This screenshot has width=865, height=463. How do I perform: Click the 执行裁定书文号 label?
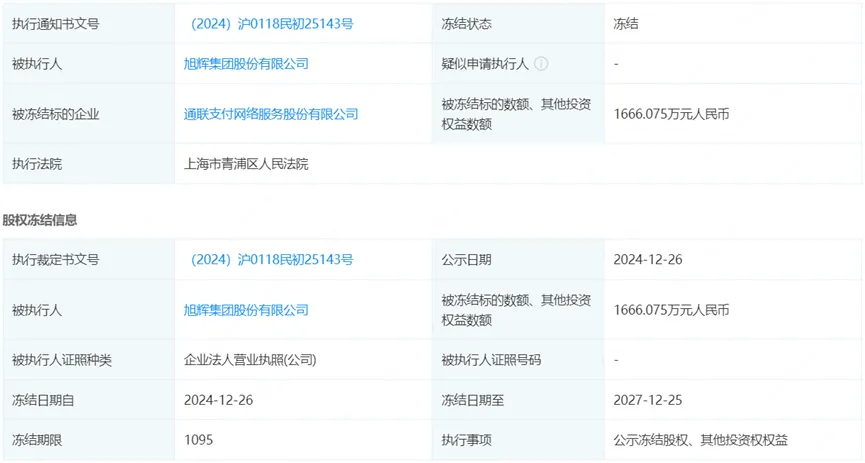point(55,259)
